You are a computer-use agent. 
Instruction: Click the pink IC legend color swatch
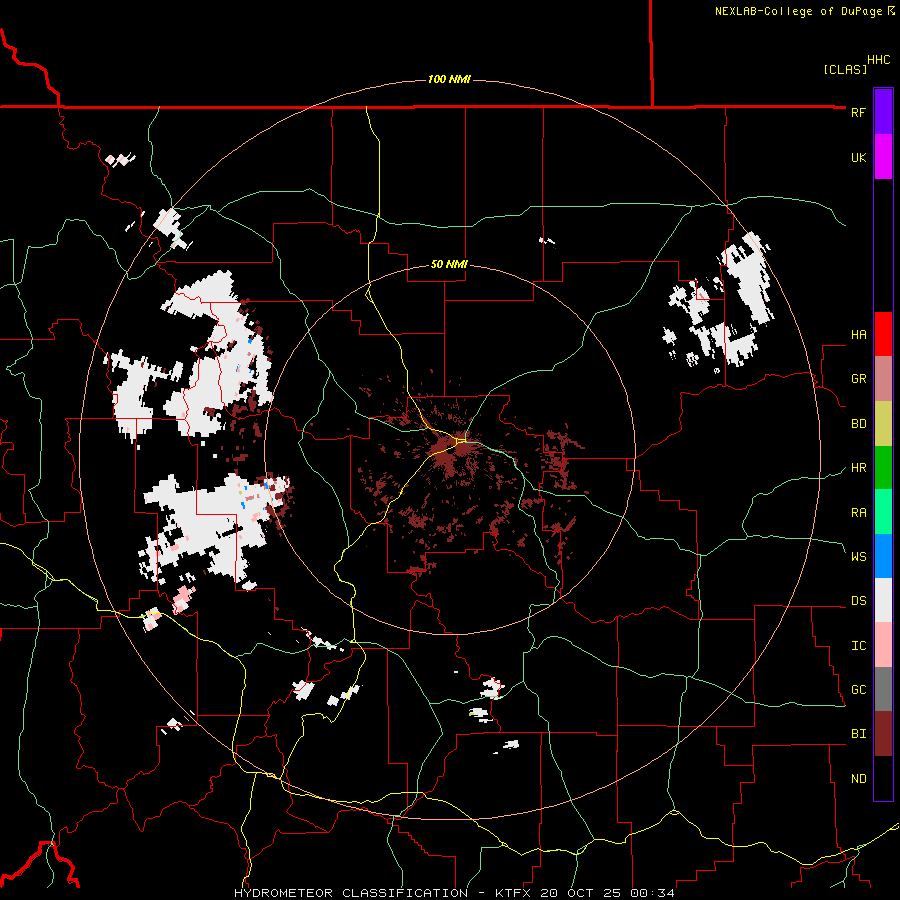click(x=883, y=645)
